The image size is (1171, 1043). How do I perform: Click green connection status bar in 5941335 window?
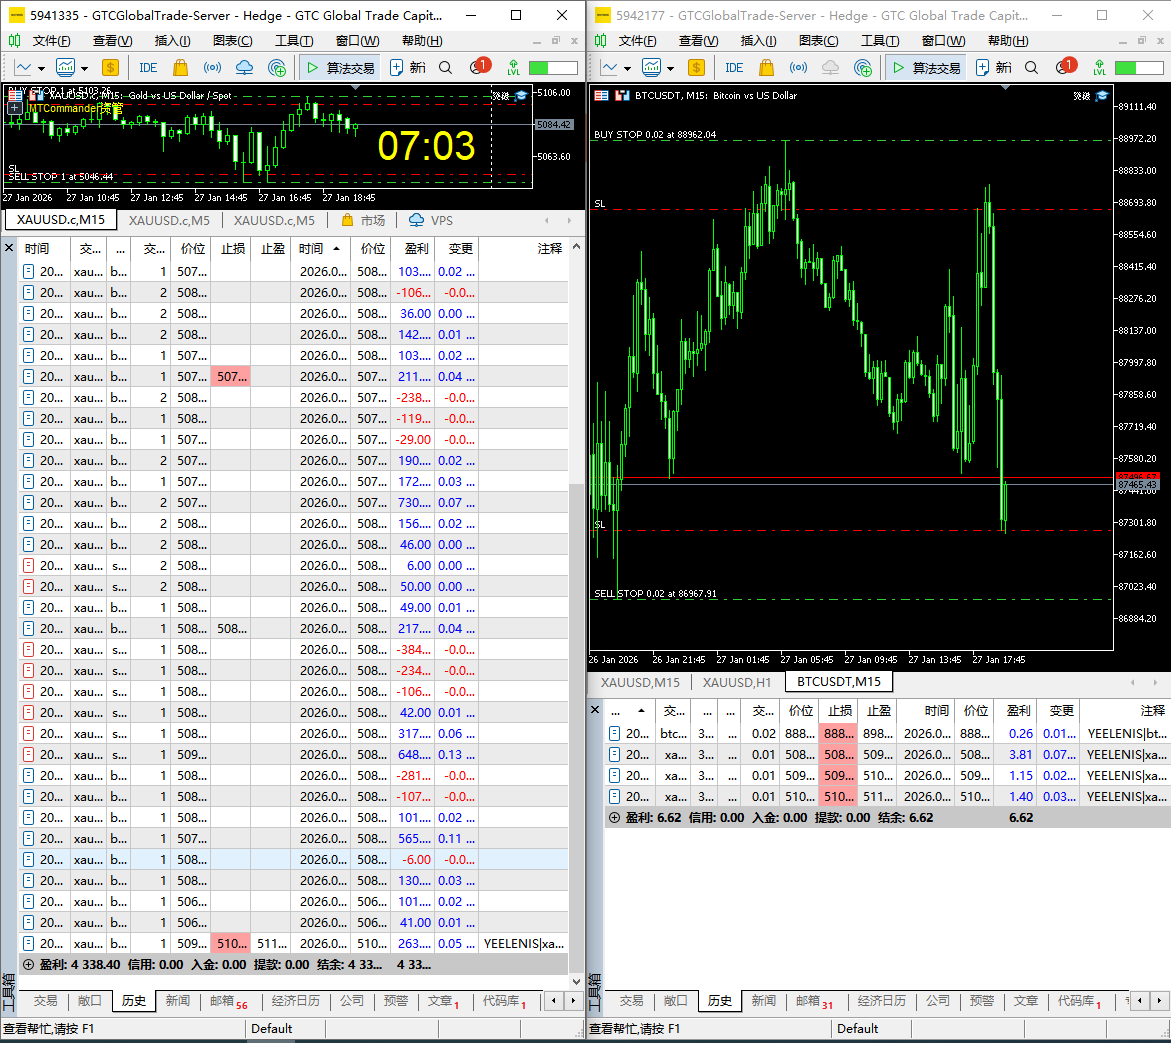coord(553,68)
